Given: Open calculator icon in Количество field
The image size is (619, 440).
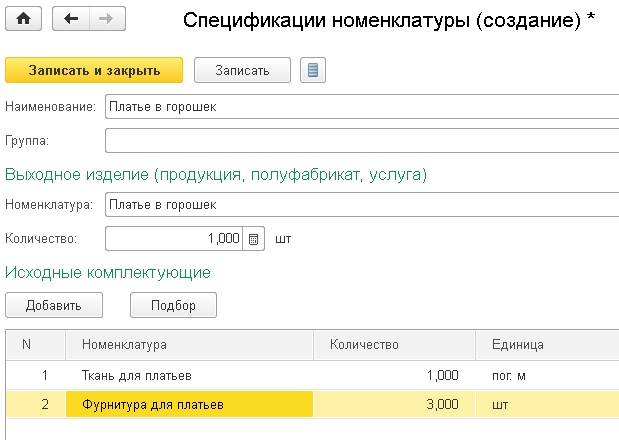Looking at the screenshot, I should coord(253,239).
